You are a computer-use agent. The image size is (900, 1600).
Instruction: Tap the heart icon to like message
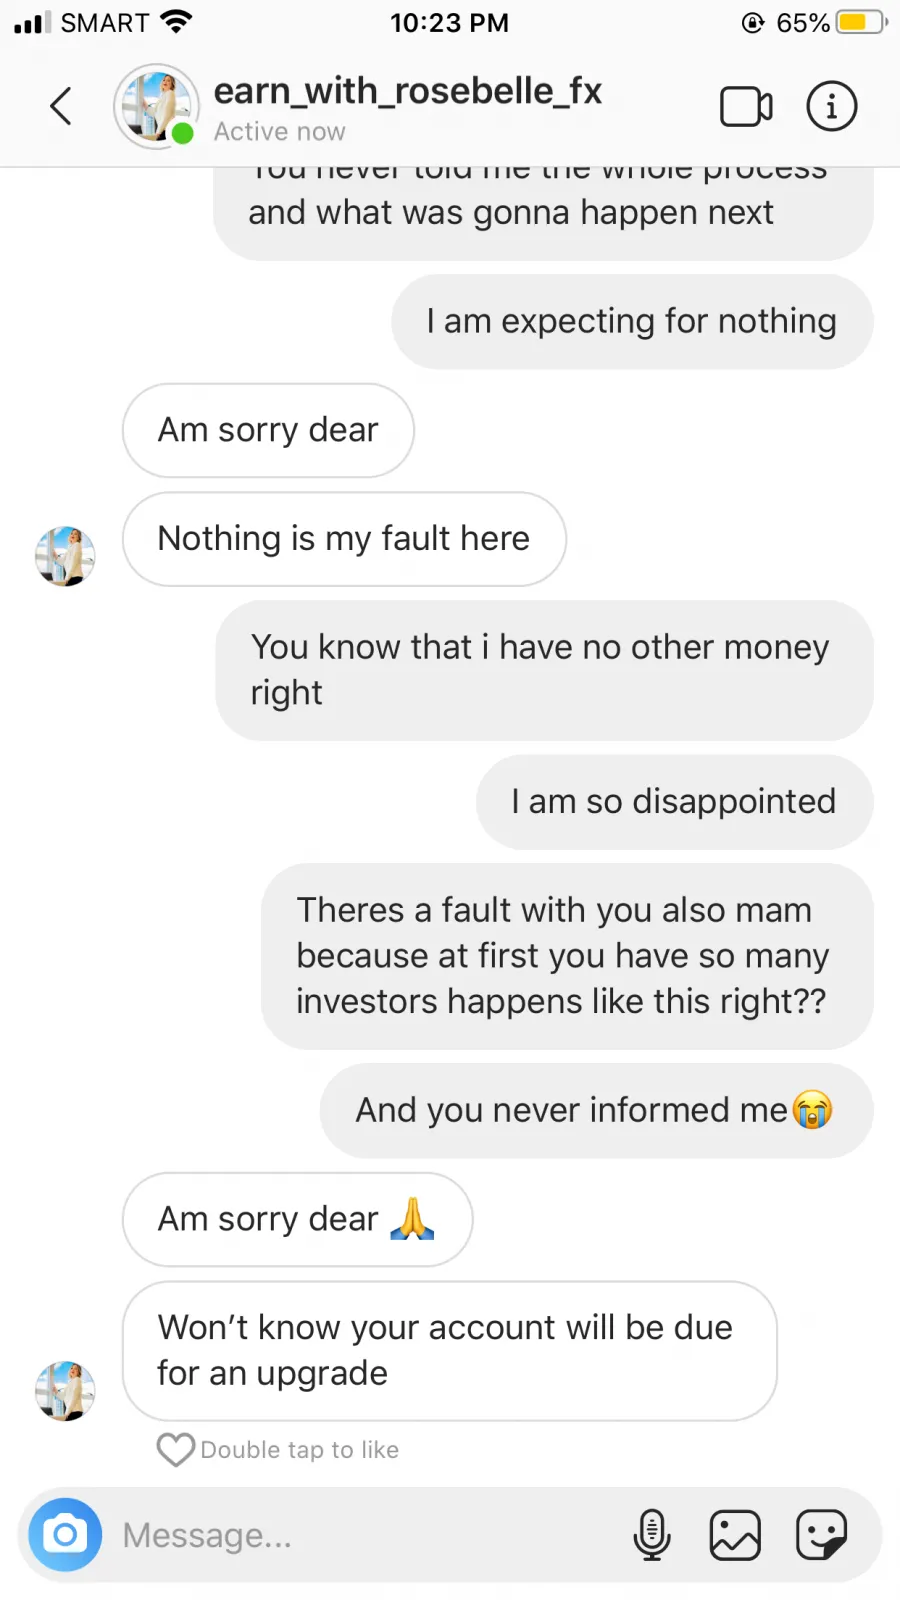[176, 1450]
